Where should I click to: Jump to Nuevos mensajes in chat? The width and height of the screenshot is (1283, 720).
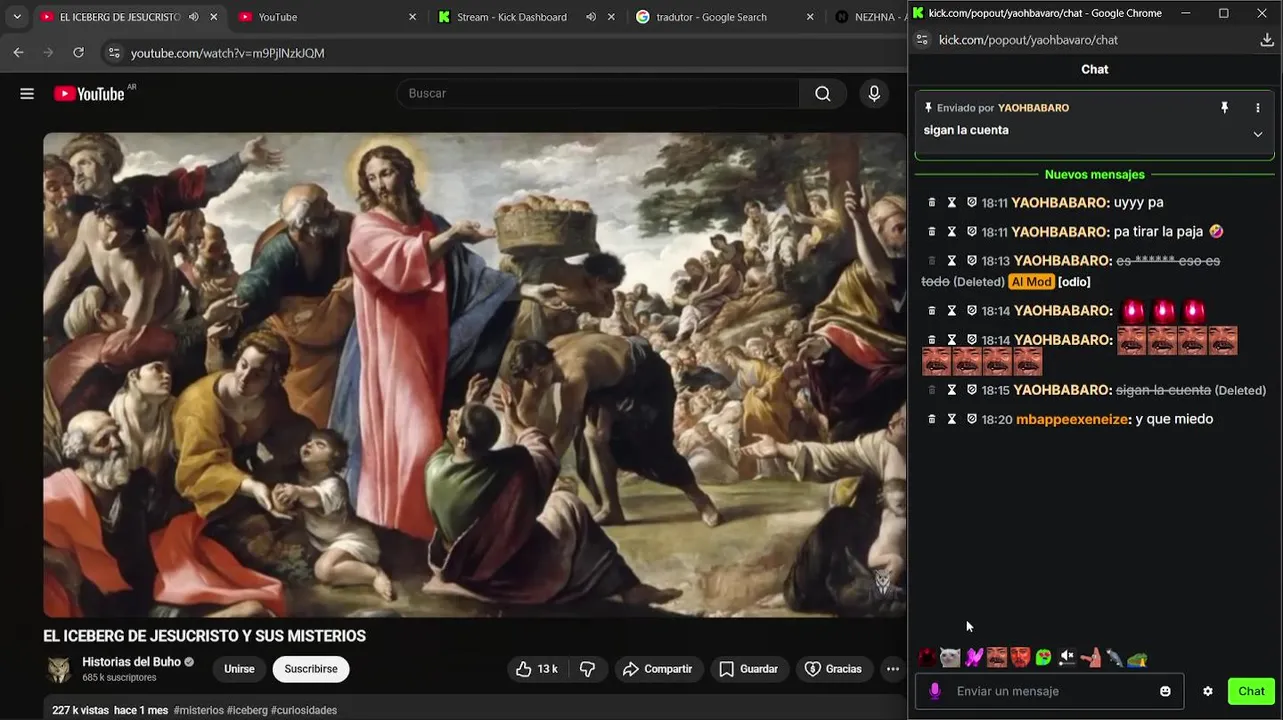point(1095,174)
